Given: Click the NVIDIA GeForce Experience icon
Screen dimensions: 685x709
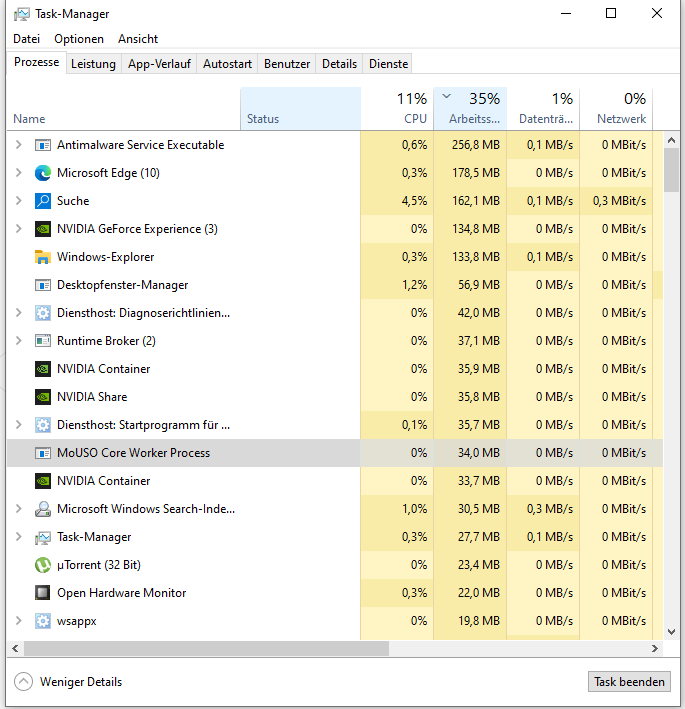Looking at the screenshot, I should 43,229.
